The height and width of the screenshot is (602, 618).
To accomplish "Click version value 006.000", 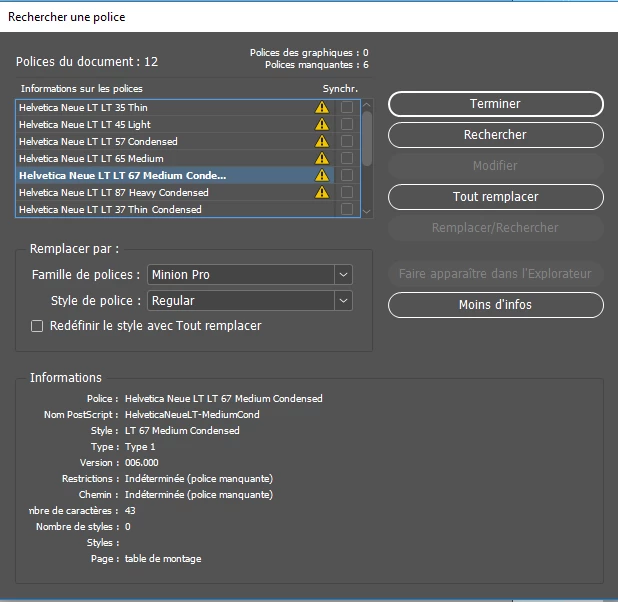I will pos(141,463).
